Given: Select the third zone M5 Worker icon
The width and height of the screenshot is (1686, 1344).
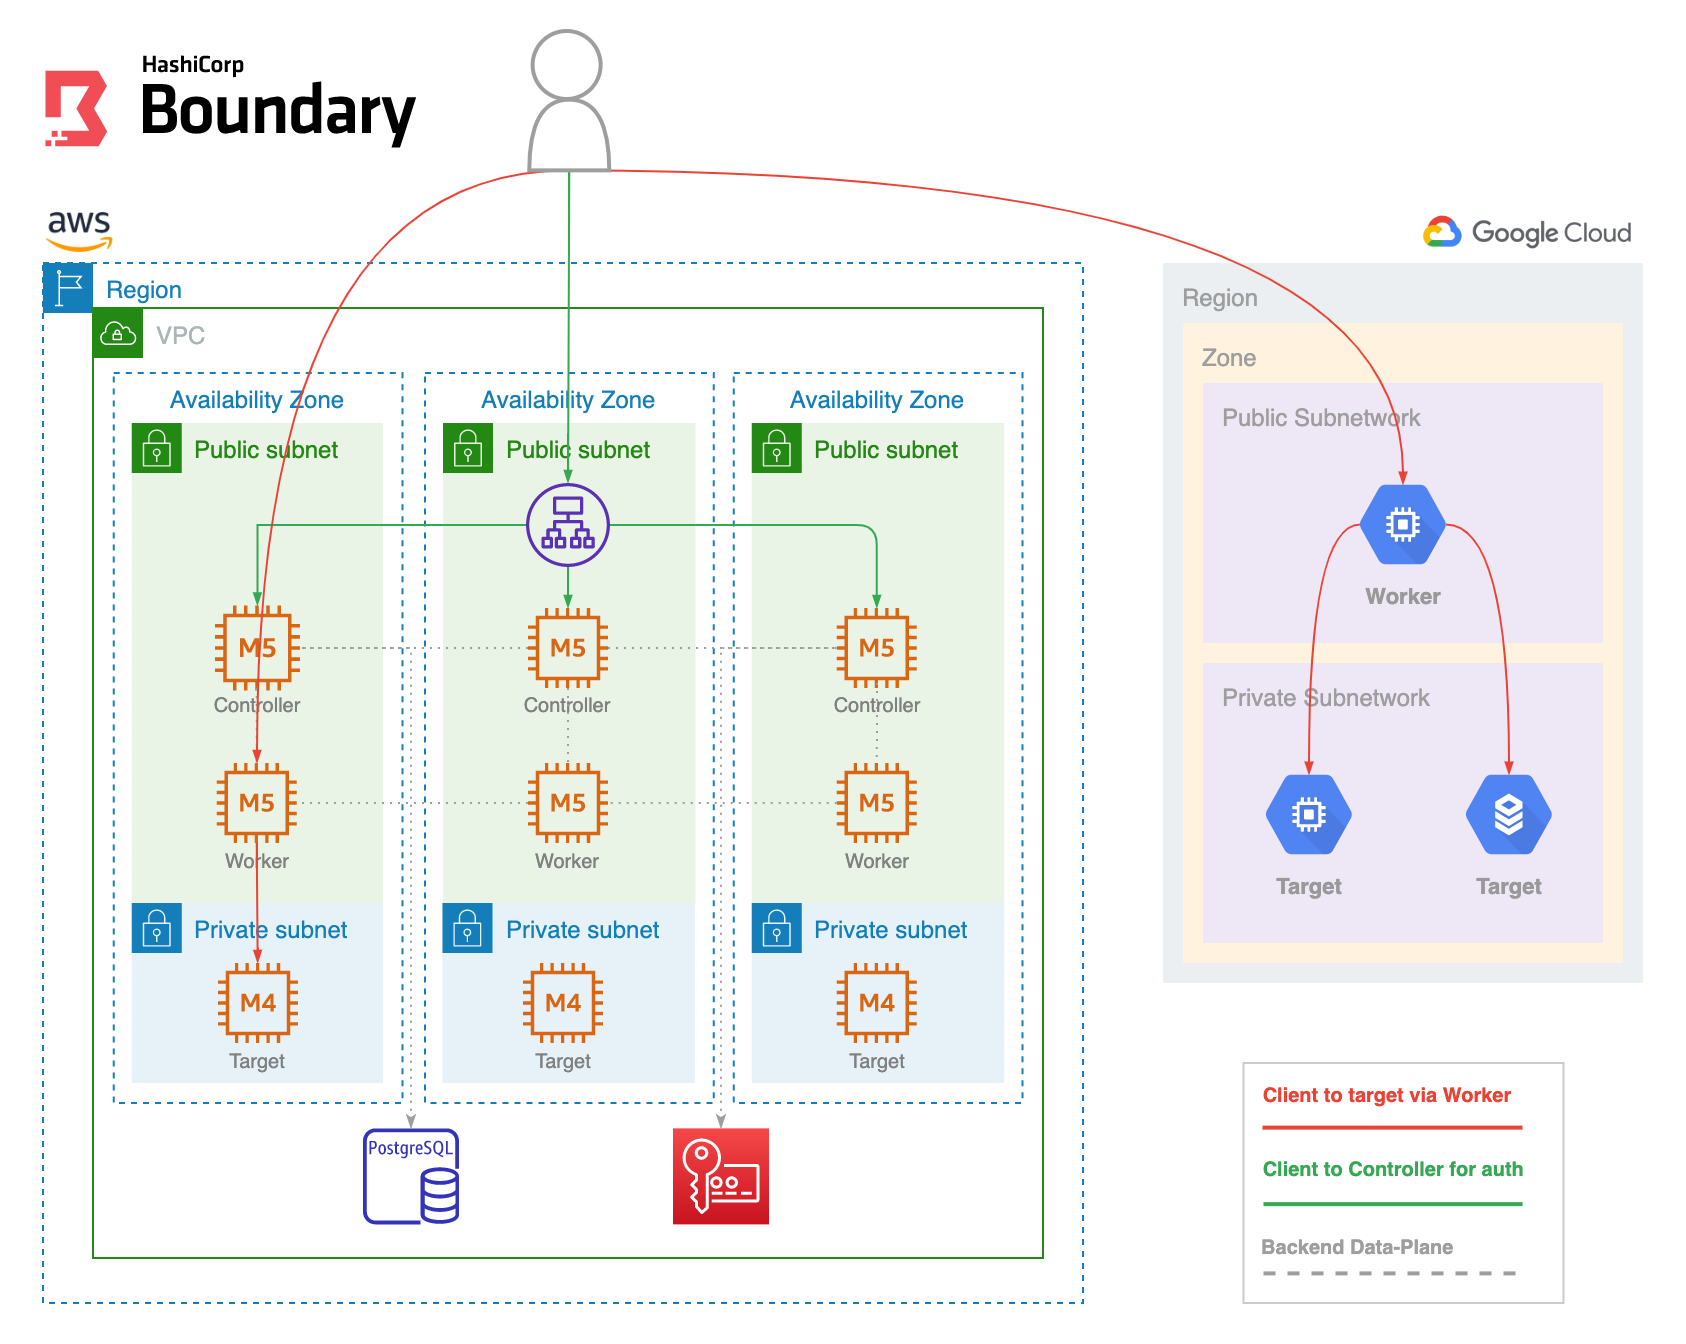Looking at the screenshot, I should point(877,803).
